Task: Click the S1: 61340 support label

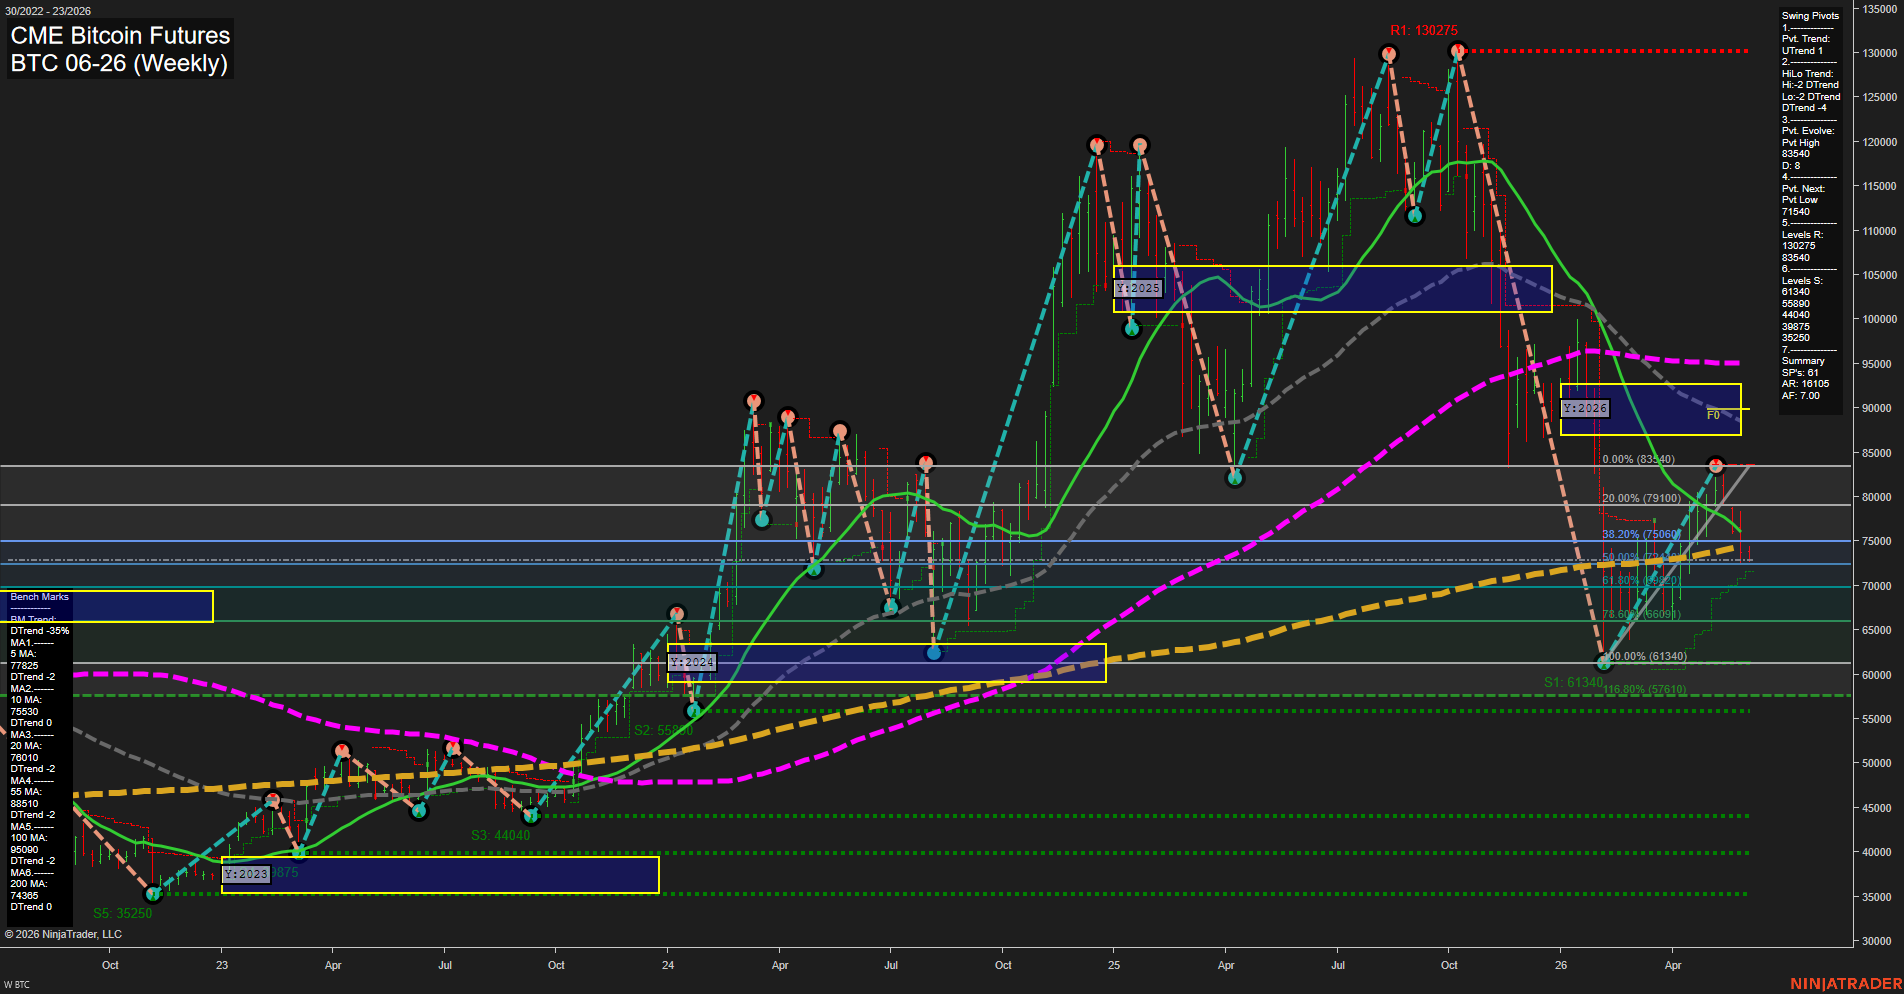Action: tap(1573, 682)
